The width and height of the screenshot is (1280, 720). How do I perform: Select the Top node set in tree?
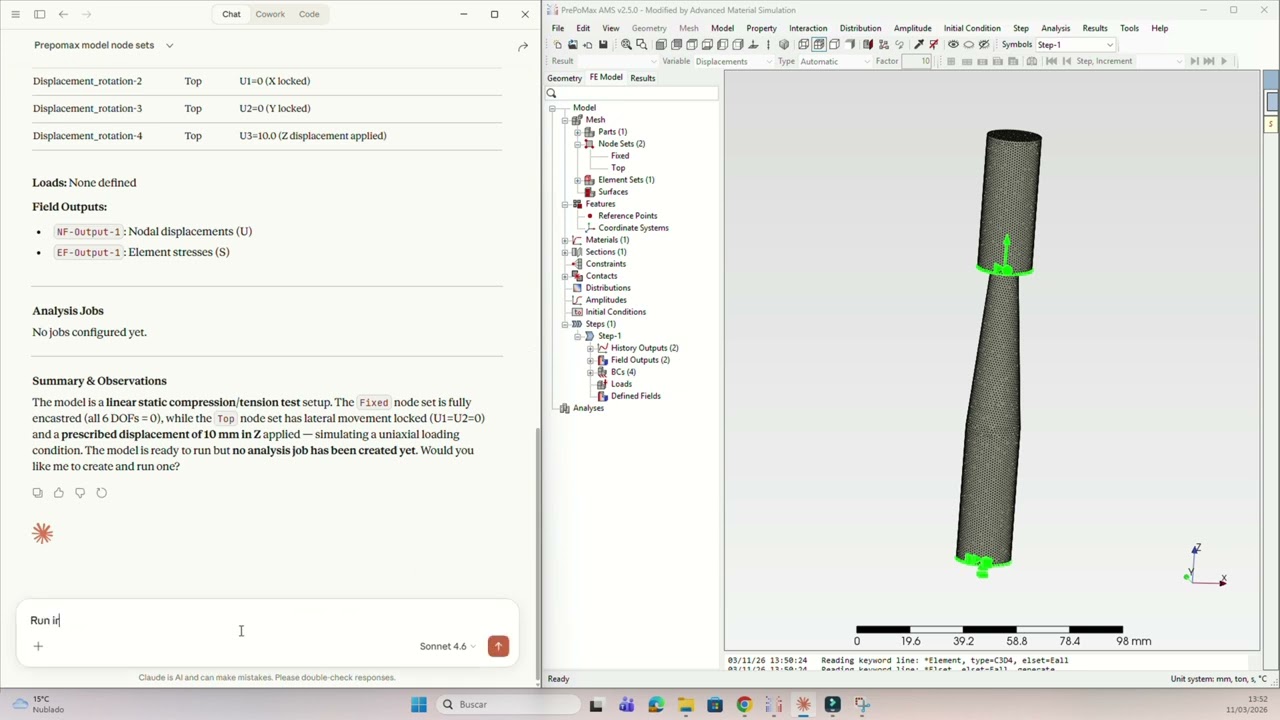pyautogui.click(x=618, y=168)
